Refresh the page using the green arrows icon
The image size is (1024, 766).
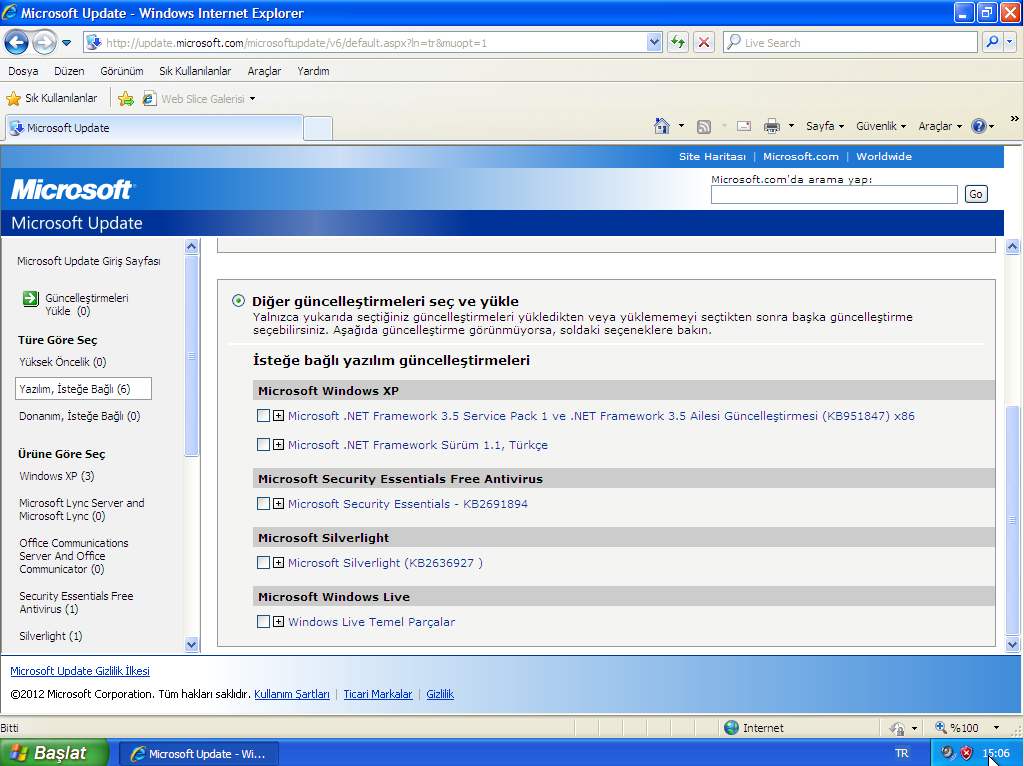tap(678, 42)
